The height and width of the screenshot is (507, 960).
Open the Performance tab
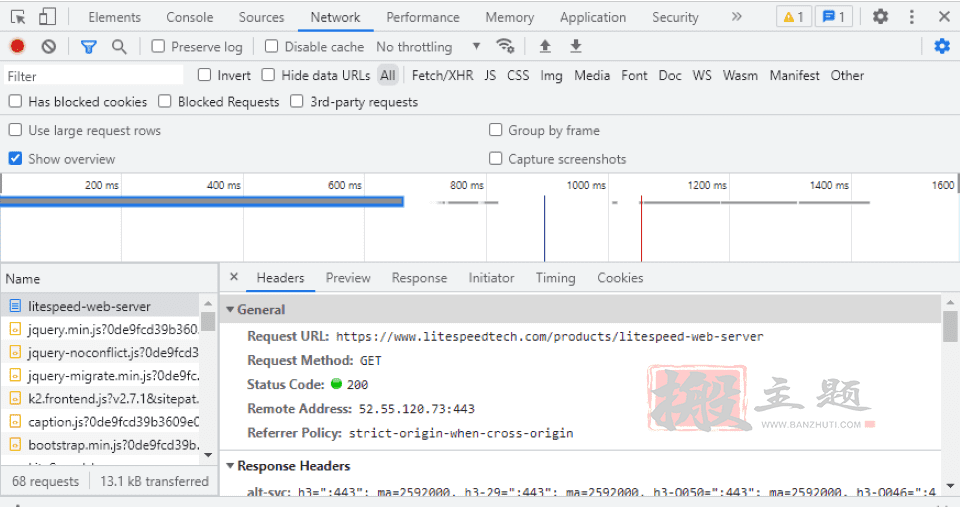tap(423, 17)
